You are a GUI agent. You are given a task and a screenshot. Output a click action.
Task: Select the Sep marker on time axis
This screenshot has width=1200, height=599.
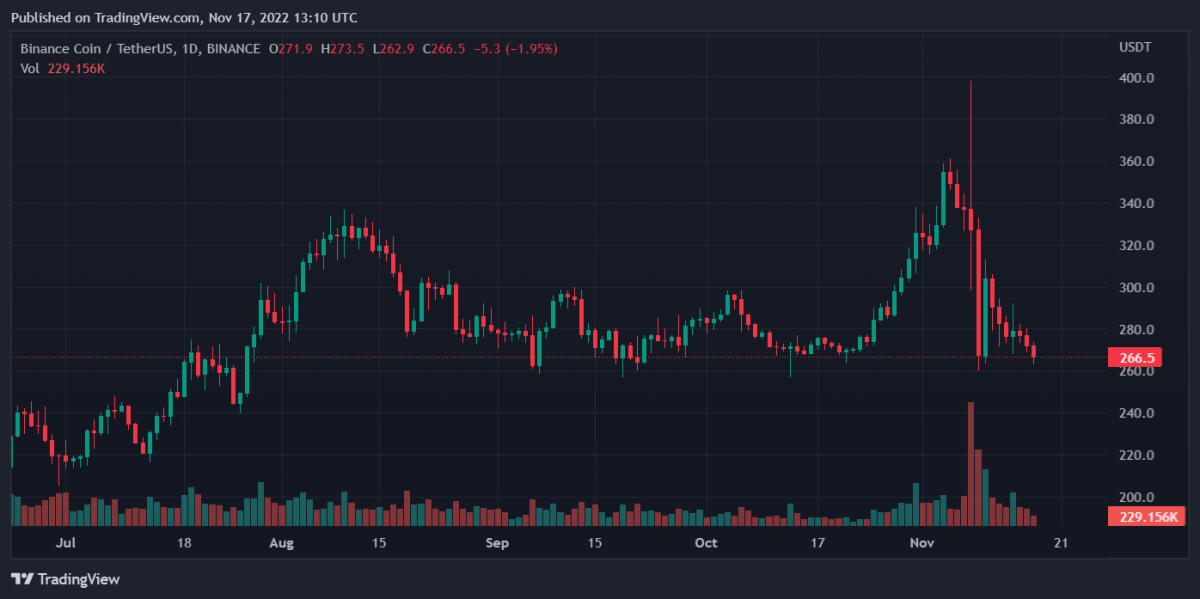(497, 543)
